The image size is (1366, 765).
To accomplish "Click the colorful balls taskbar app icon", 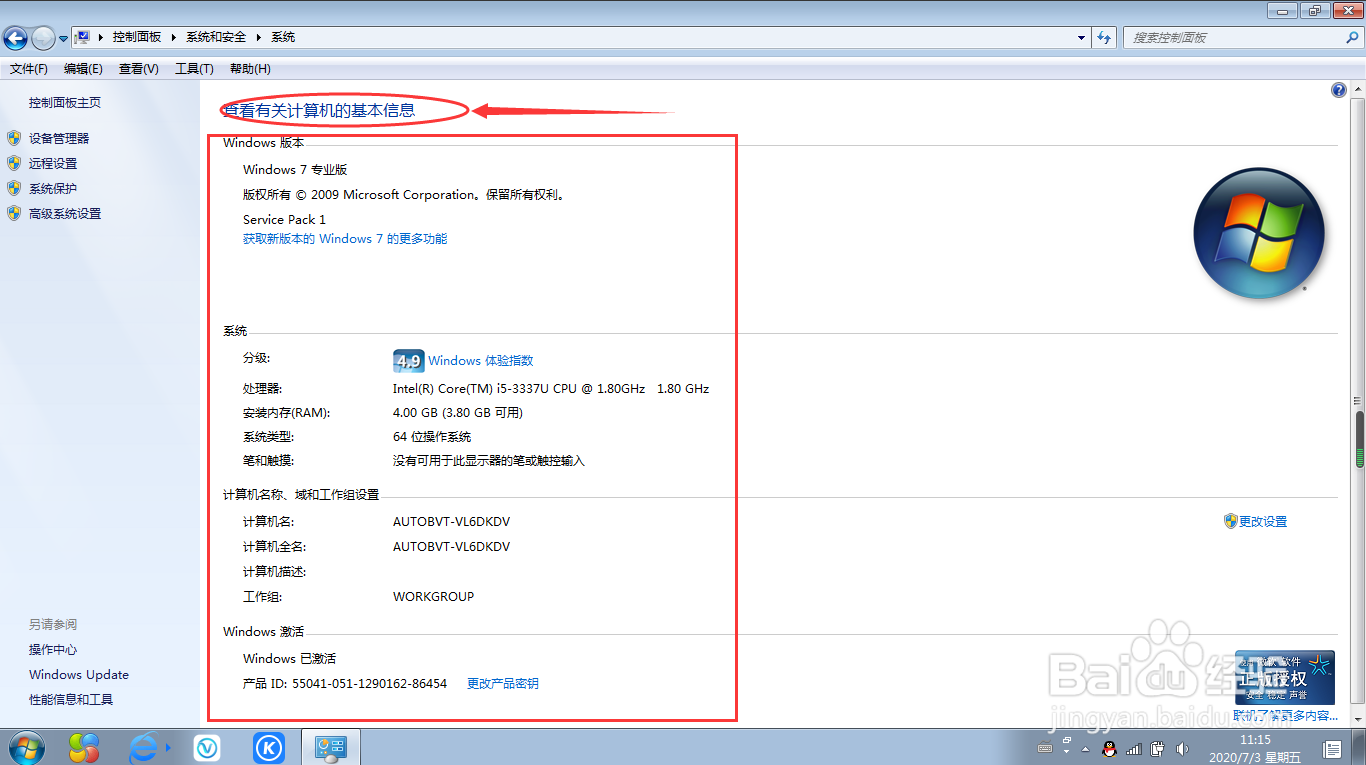I will tap(84, 748).
